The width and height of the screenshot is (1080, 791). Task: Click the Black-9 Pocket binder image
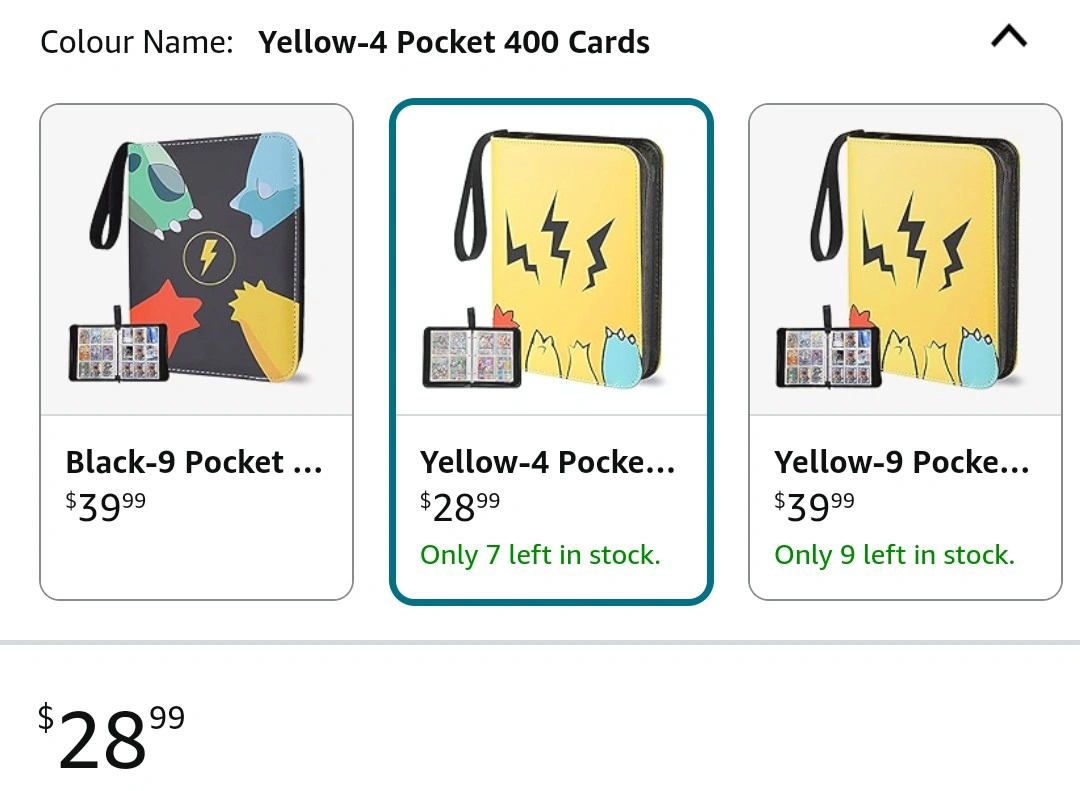(x=196, y=258)
